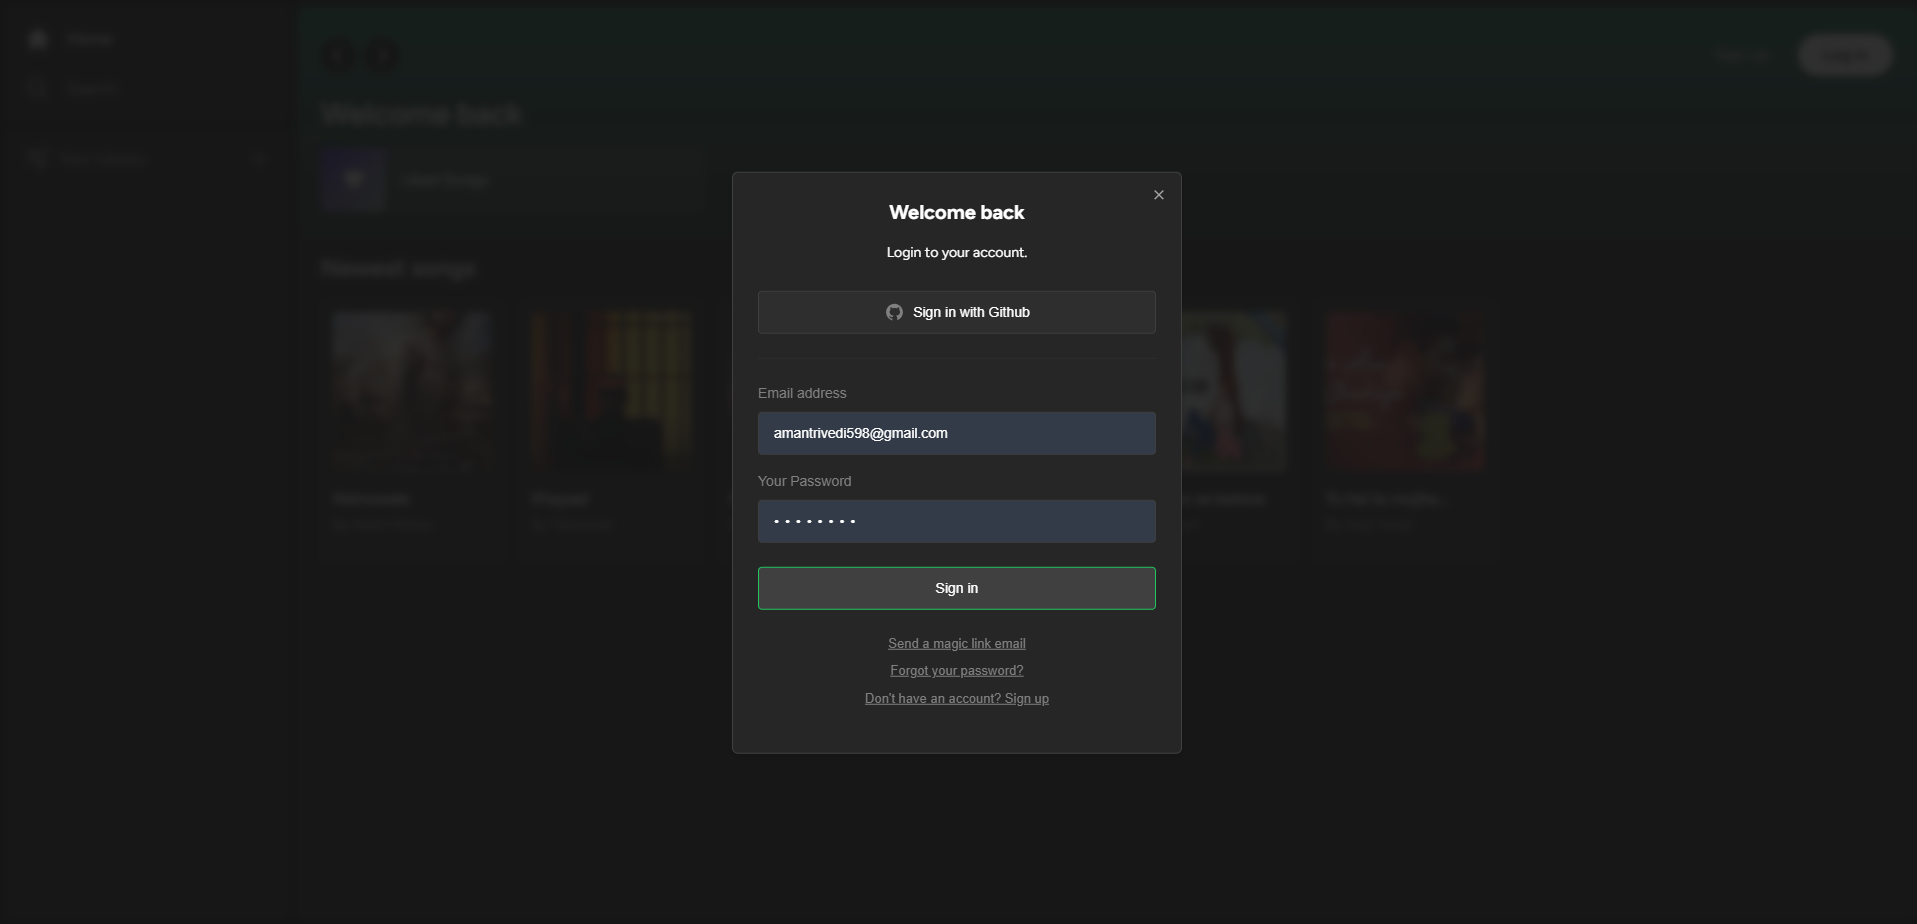Click the forward navigation arrow
Viewport: 1917px width, 924px height.
coord(381,56)
